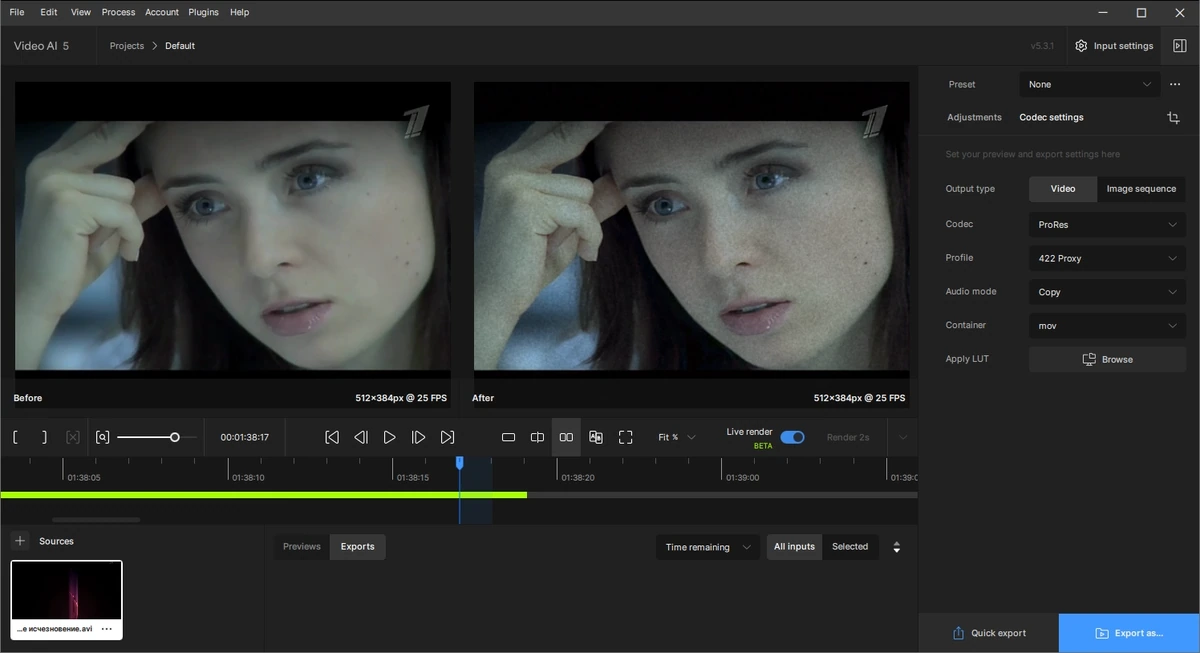Image resolution: width=1200 pixels, height=653 pixels.
Task: Clear the trim selection bracket
Action: (72, 437)
